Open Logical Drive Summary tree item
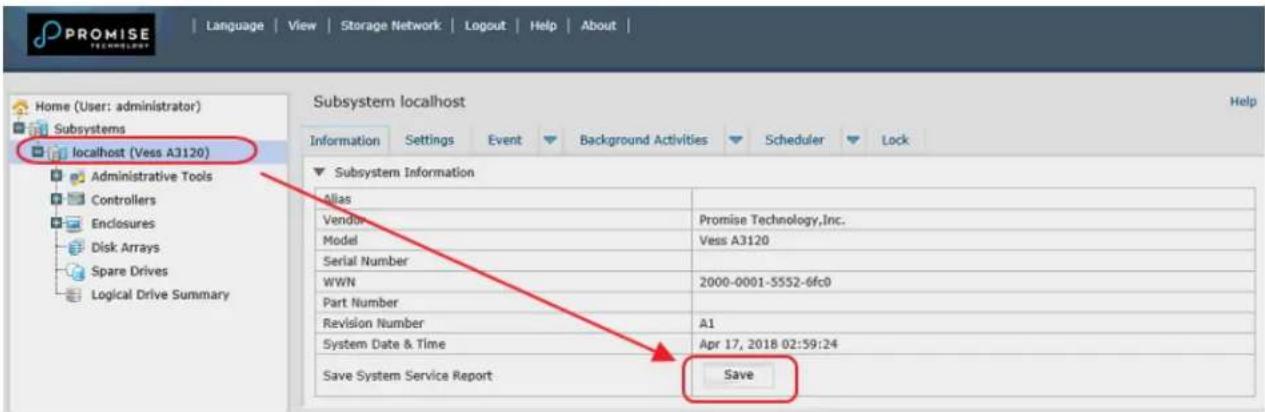Screen dimensions: 1265x412 (160, 295)
